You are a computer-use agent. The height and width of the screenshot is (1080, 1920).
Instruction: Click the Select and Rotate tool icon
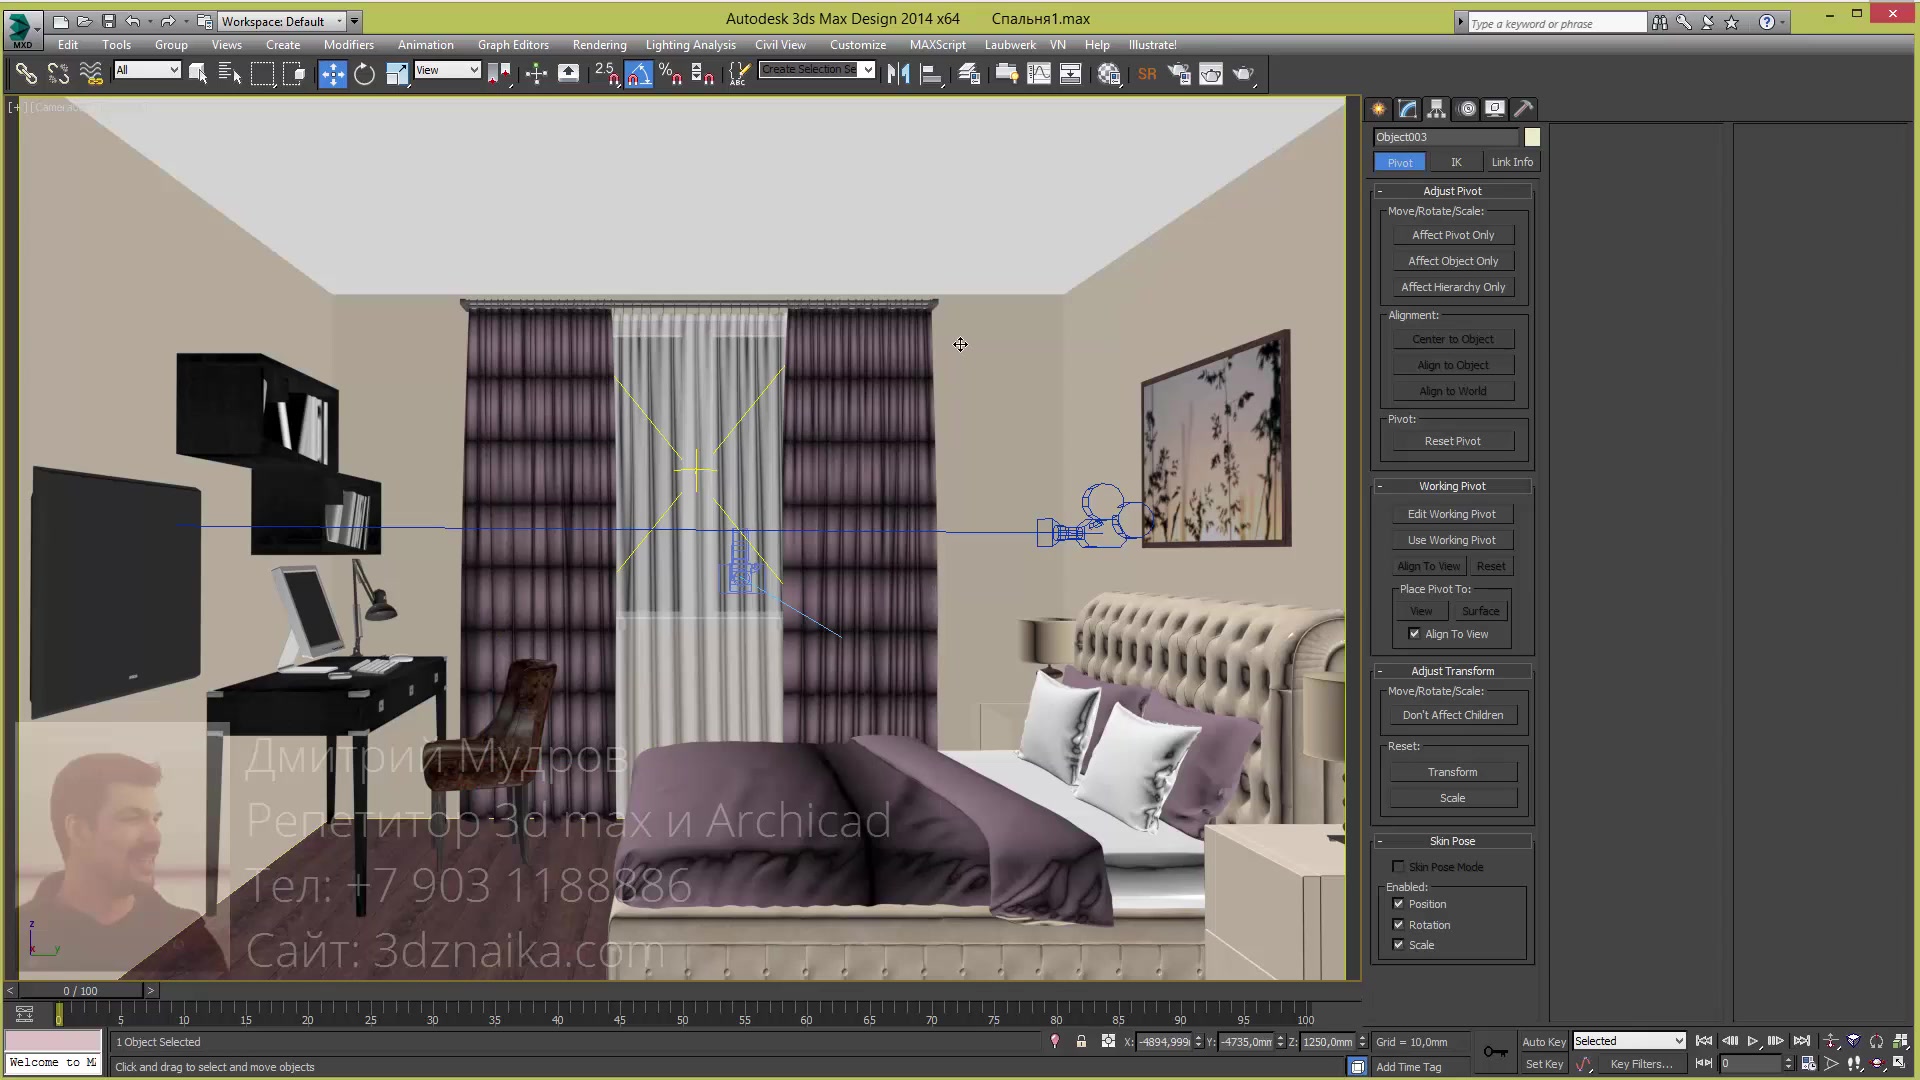[x=364, y=74]
